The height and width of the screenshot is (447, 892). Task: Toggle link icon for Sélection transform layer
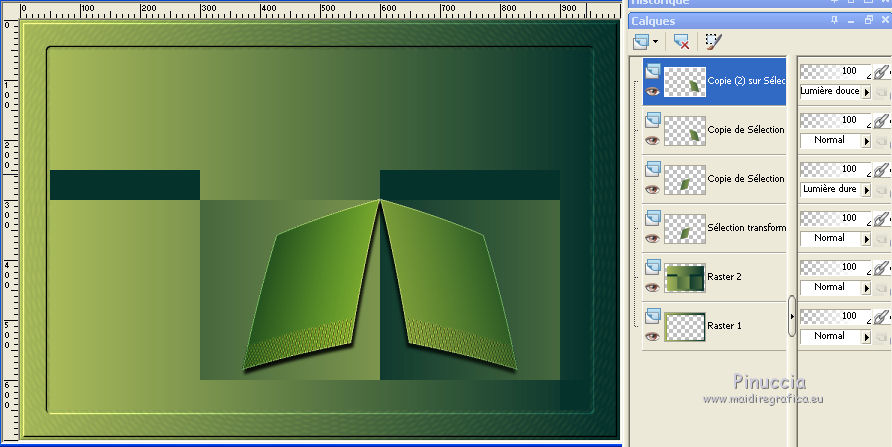[881, 218]
